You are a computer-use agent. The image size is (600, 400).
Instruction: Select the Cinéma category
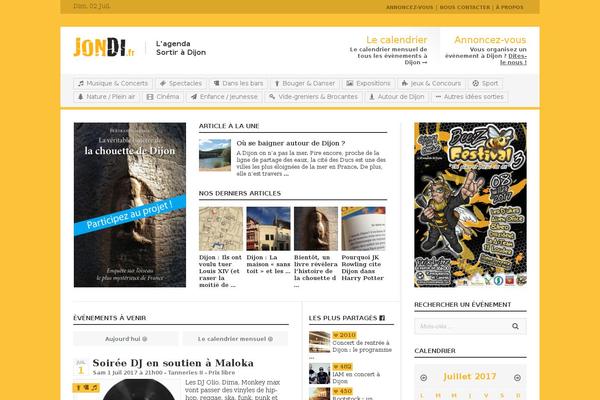coord(163,97)
